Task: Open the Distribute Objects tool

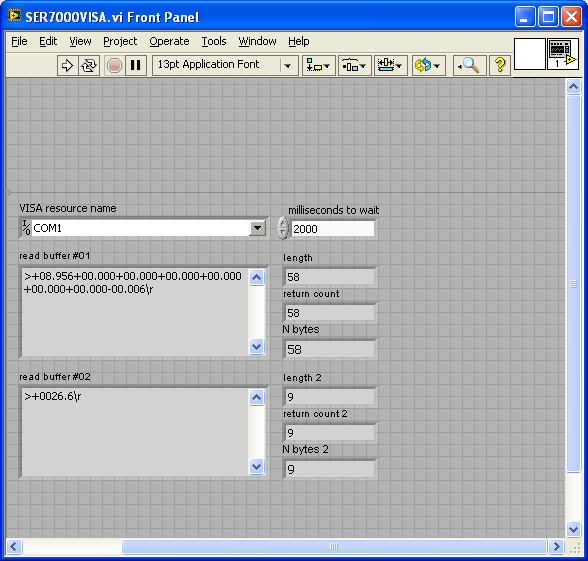Action: [x=354, y=66]
